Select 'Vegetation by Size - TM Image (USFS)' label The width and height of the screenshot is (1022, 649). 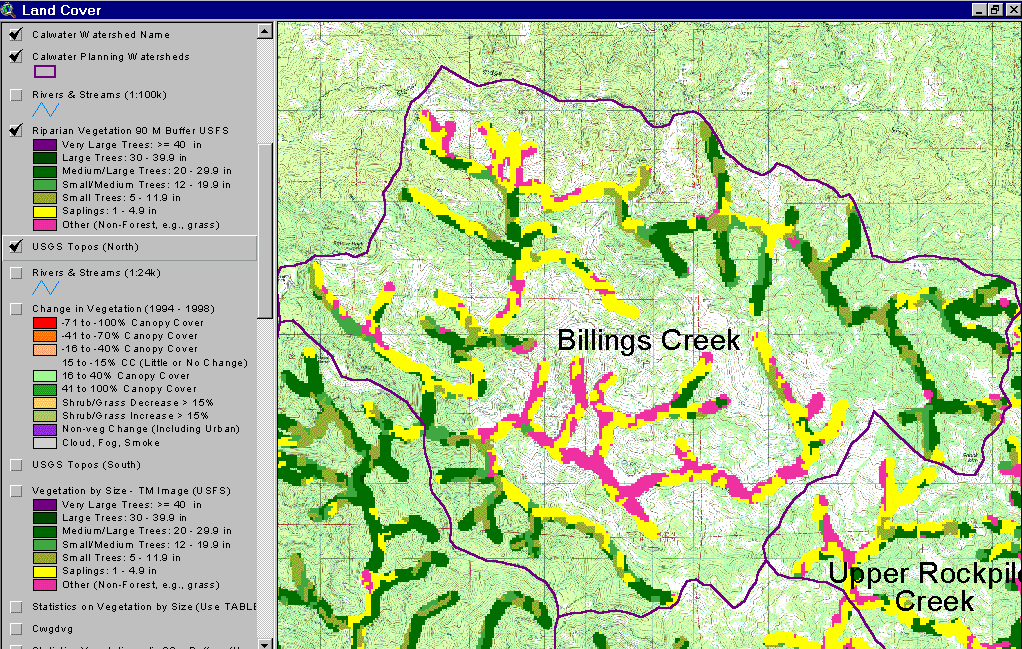(131, 491)
